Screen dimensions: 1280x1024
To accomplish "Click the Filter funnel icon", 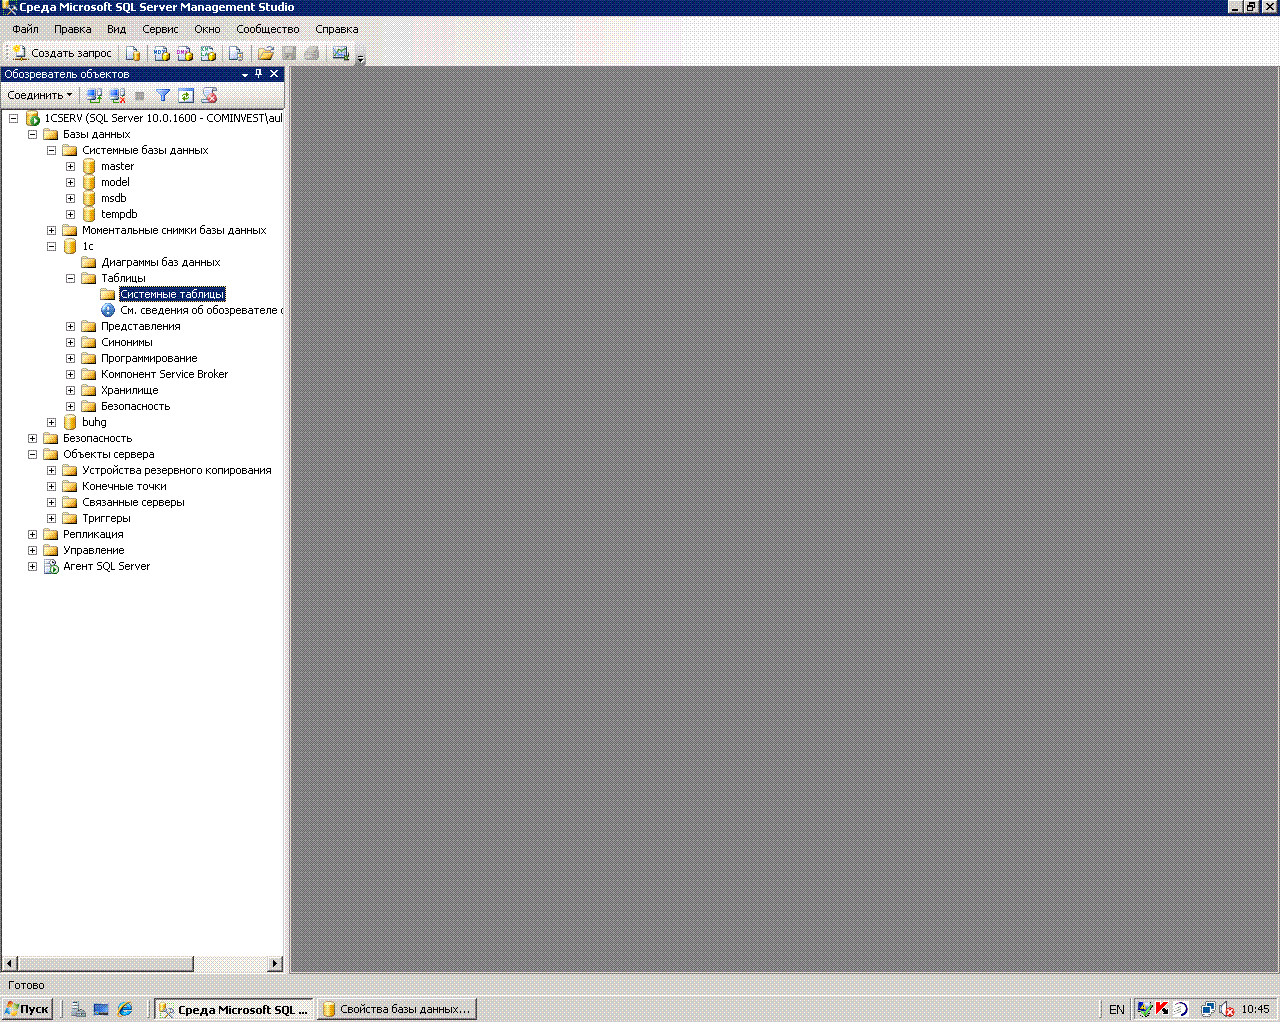I will pyautogui.click(x=163, y=95).
